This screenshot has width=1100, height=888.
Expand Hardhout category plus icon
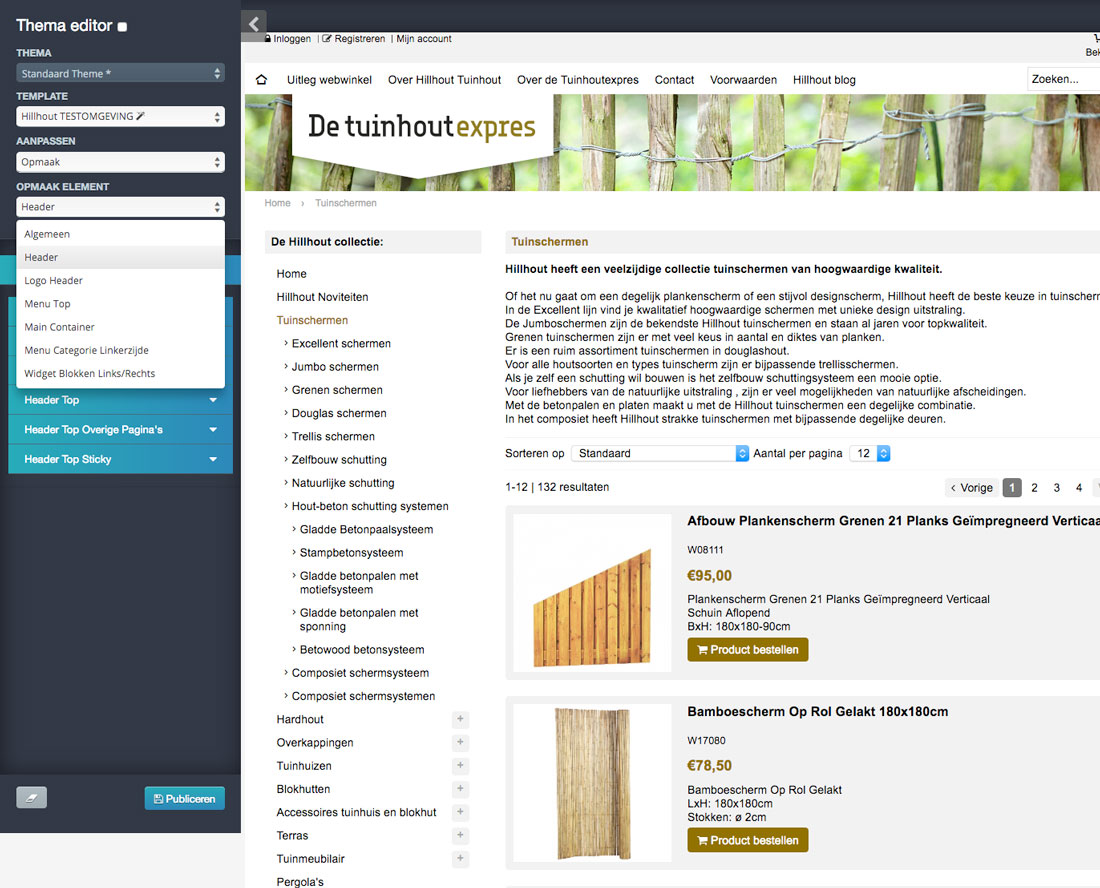pyautogui.click(x=460, y=719)
